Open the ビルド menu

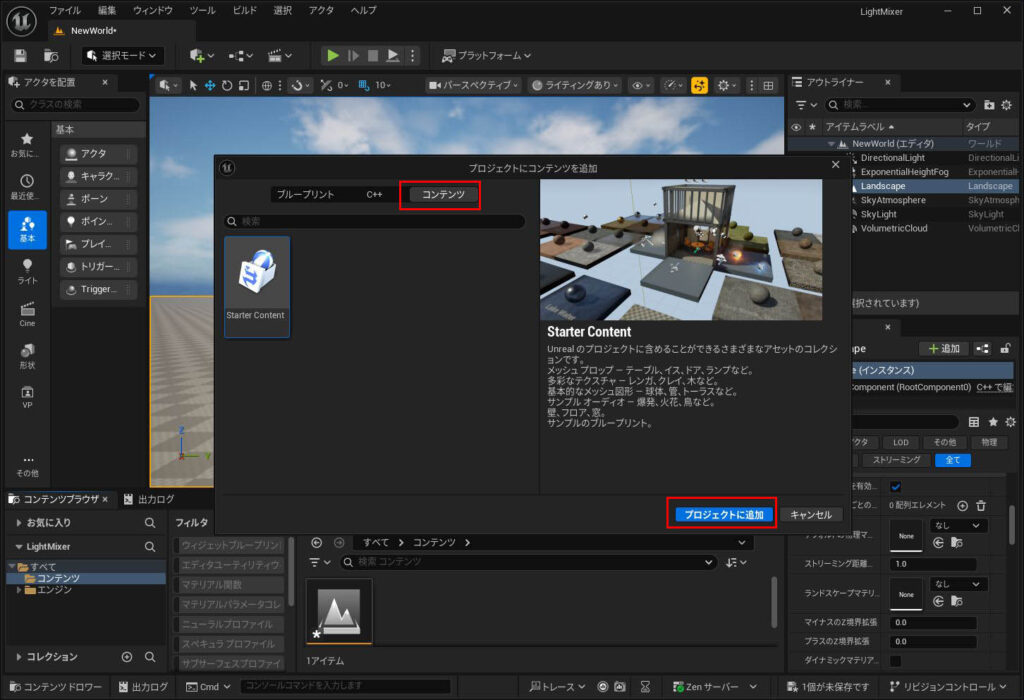pyautogui.click(x=244, y=10)
